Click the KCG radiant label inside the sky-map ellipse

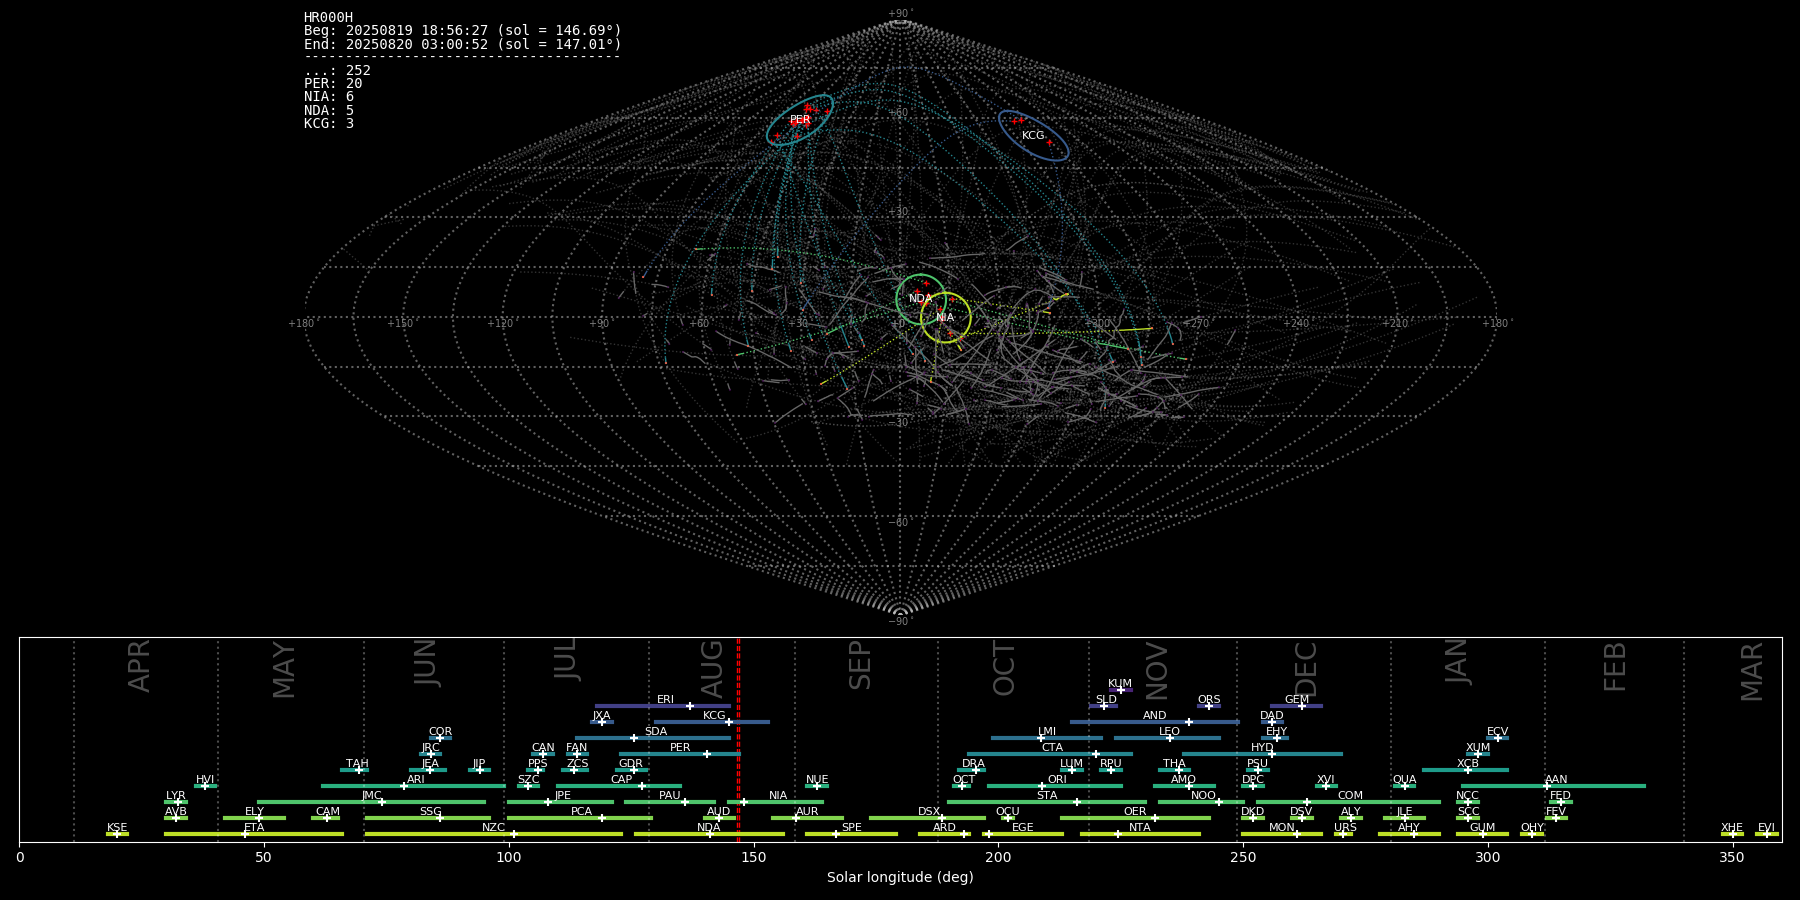pyautogui.click(x=1033, y=135)
